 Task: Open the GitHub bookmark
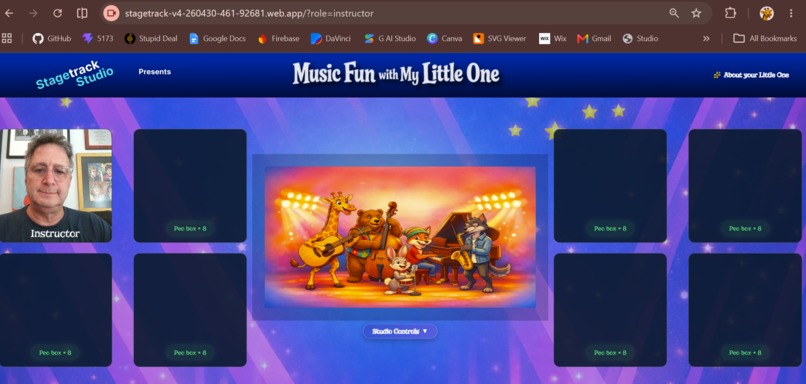(51, 39)
